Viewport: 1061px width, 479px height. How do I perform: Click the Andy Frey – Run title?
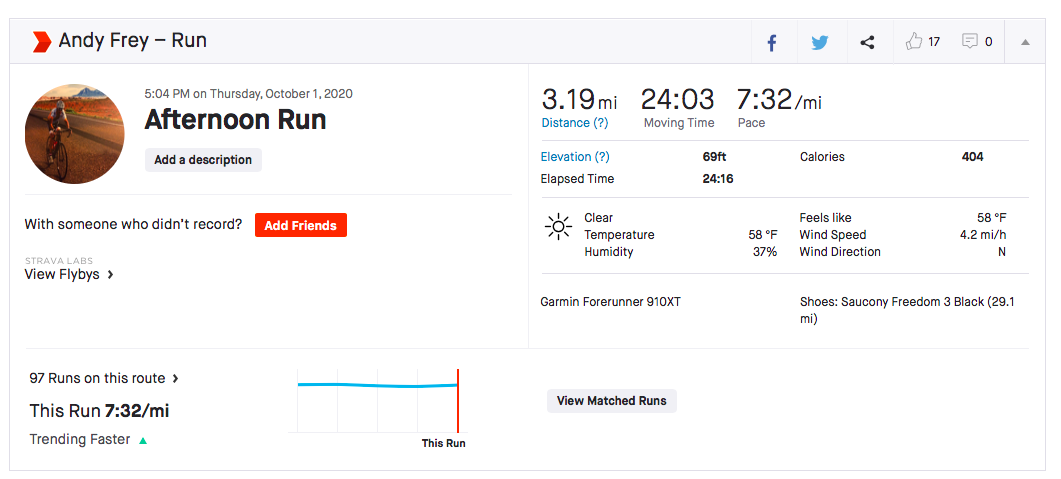pos(132,41)
